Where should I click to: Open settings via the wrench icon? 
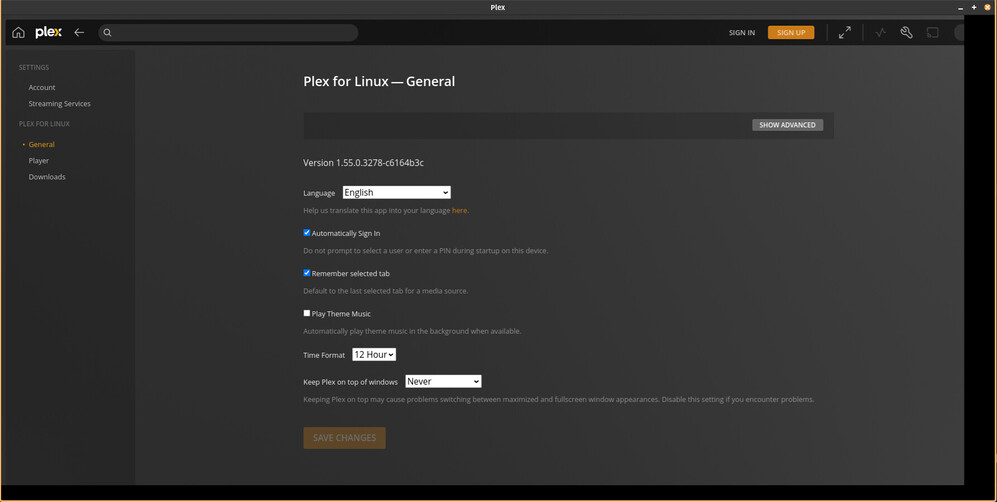[907, 32]
